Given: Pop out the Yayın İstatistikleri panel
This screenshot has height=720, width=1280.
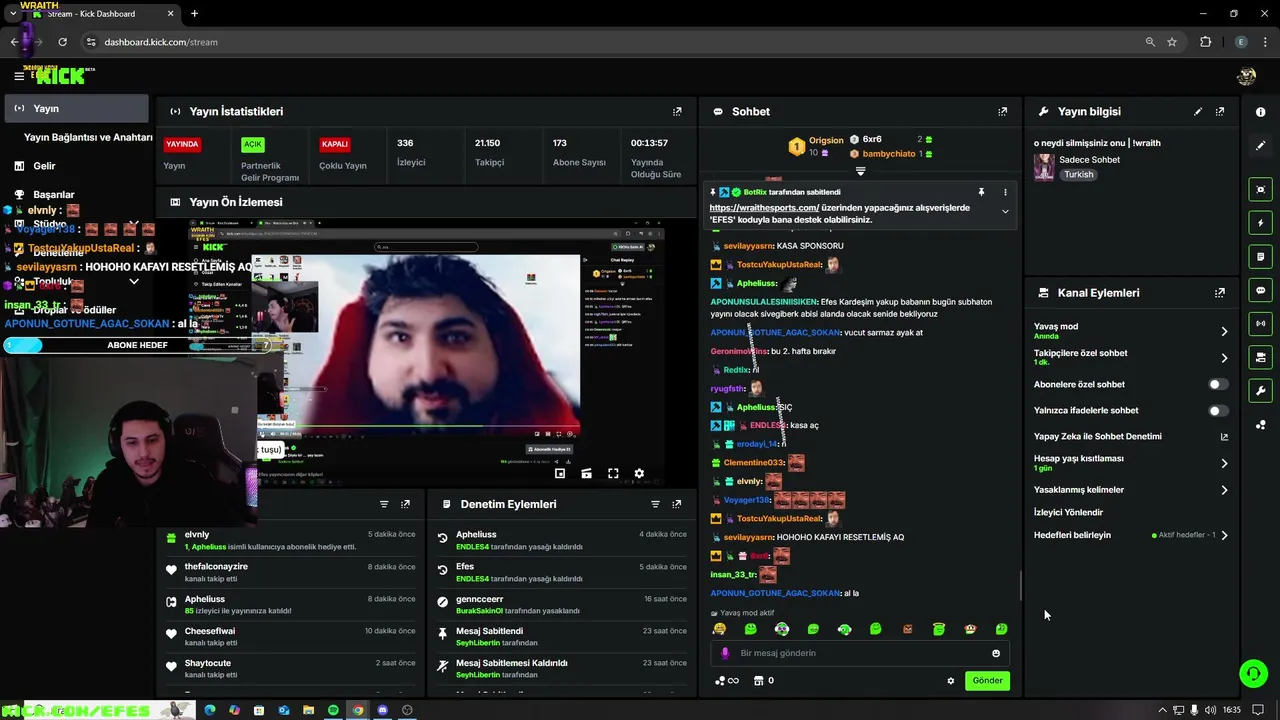Looking at the screenshot, I should point(677,111).
